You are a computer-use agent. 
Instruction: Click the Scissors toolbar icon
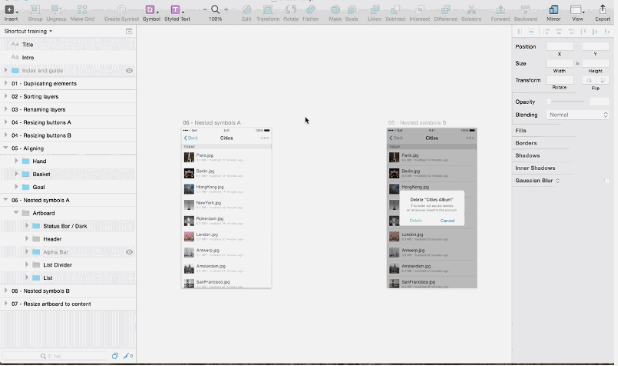(x=471, y=10)
